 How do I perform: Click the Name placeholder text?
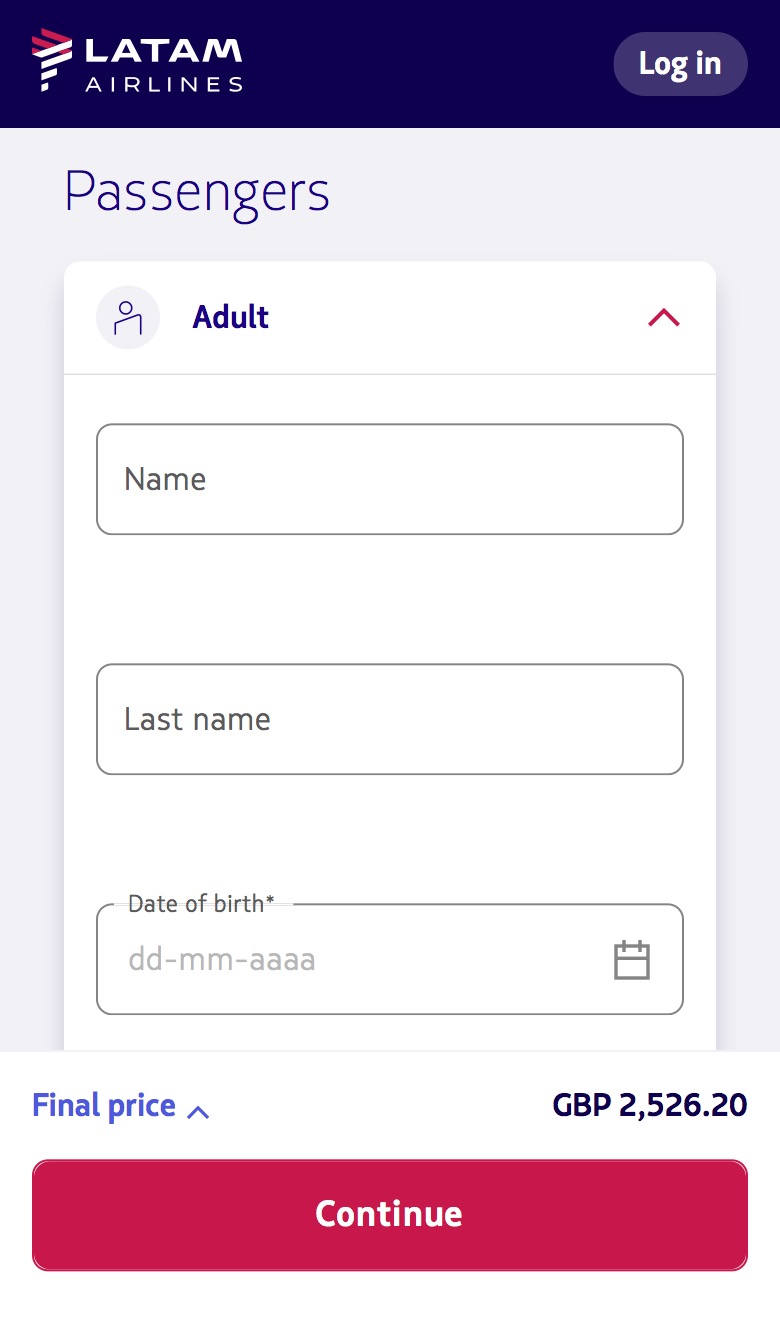[x=165, y=479]
